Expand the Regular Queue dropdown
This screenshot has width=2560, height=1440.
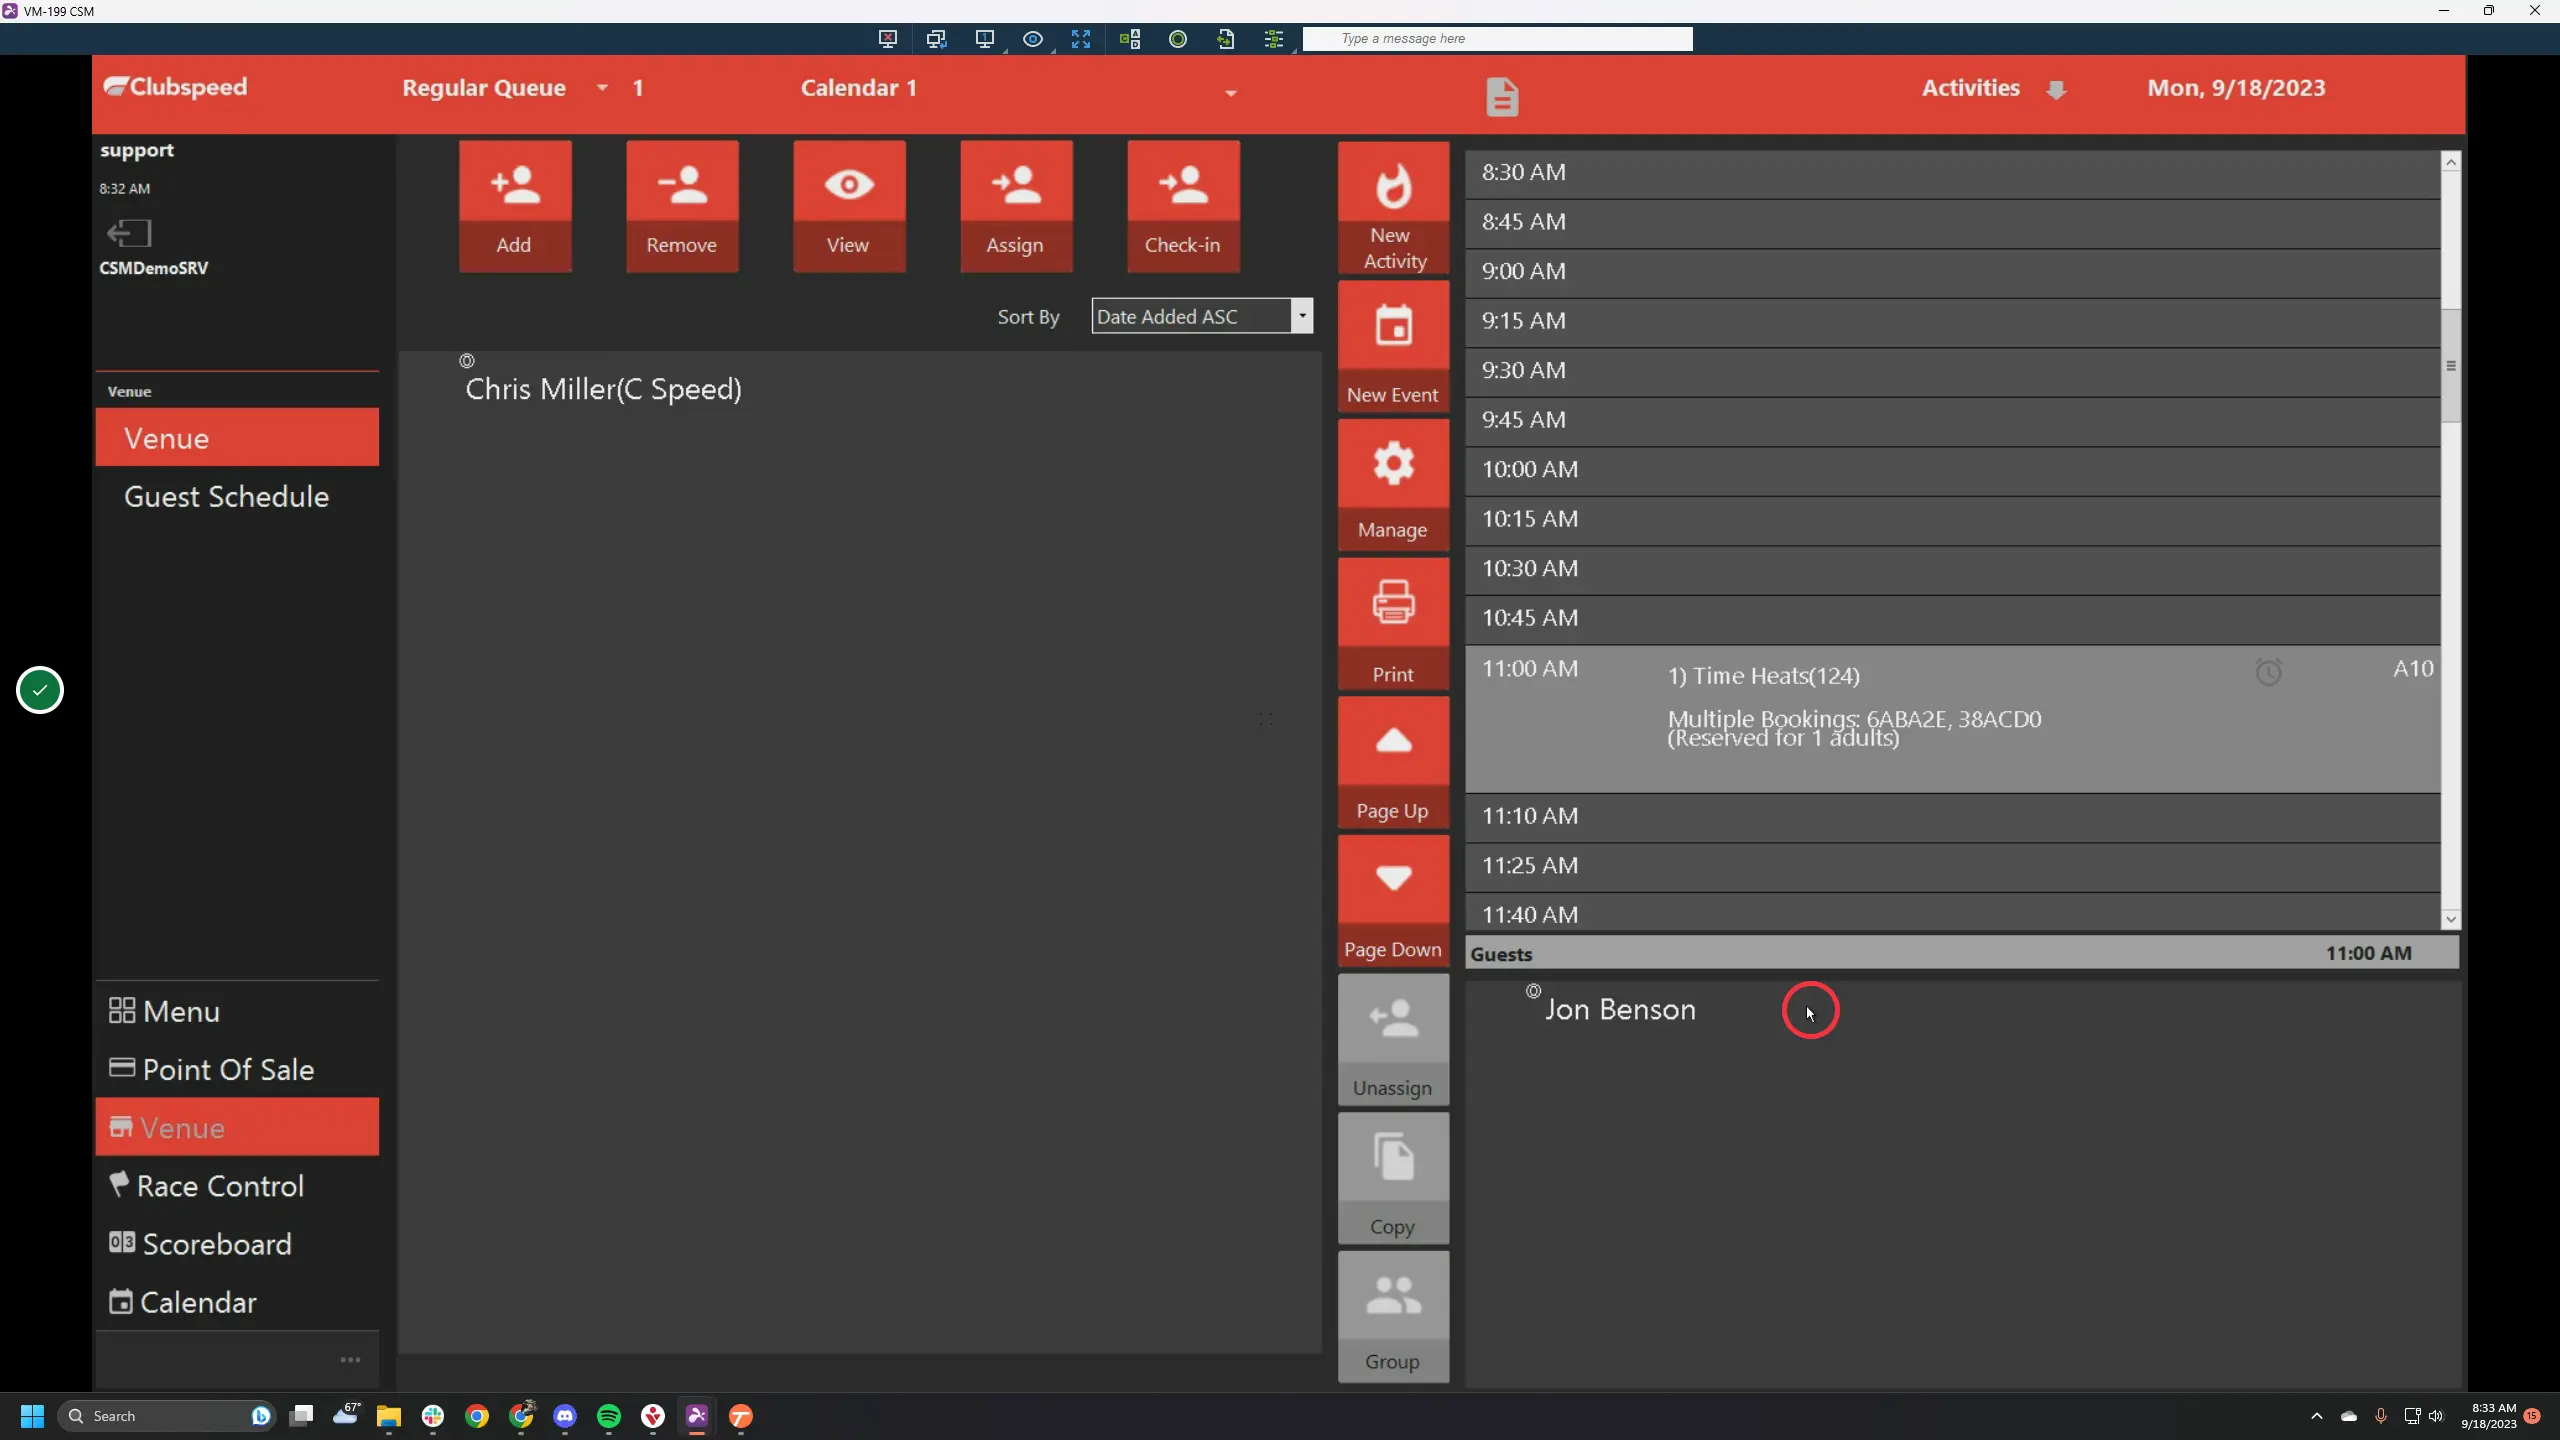tap(602, 88)
